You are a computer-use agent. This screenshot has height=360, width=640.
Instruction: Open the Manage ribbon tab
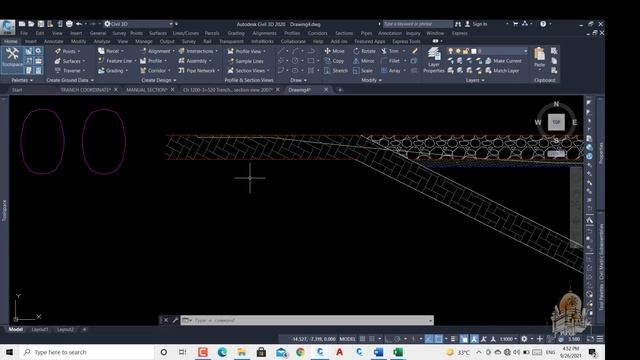tap(143, 41)
